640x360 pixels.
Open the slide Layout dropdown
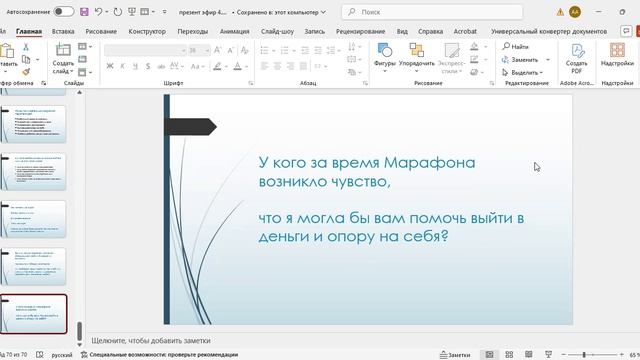click(84, 47)
